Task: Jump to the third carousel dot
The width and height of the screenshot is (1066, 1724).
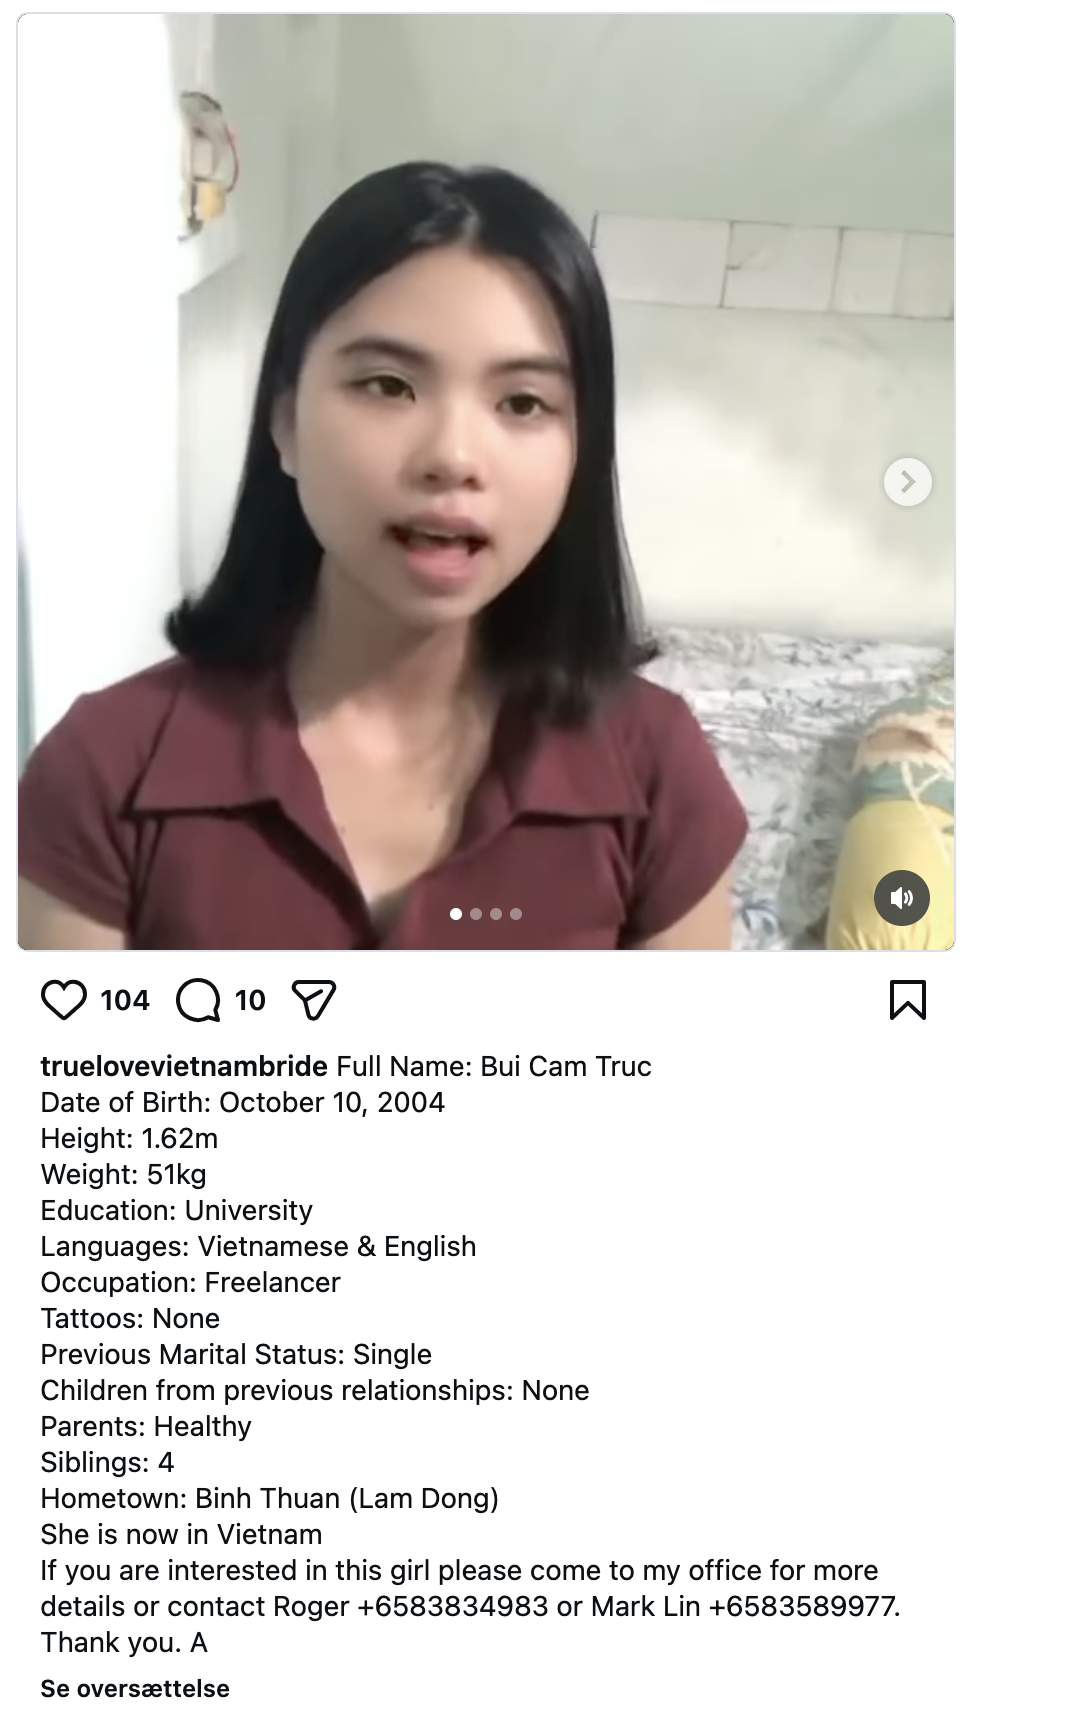Action: [496, 914]
